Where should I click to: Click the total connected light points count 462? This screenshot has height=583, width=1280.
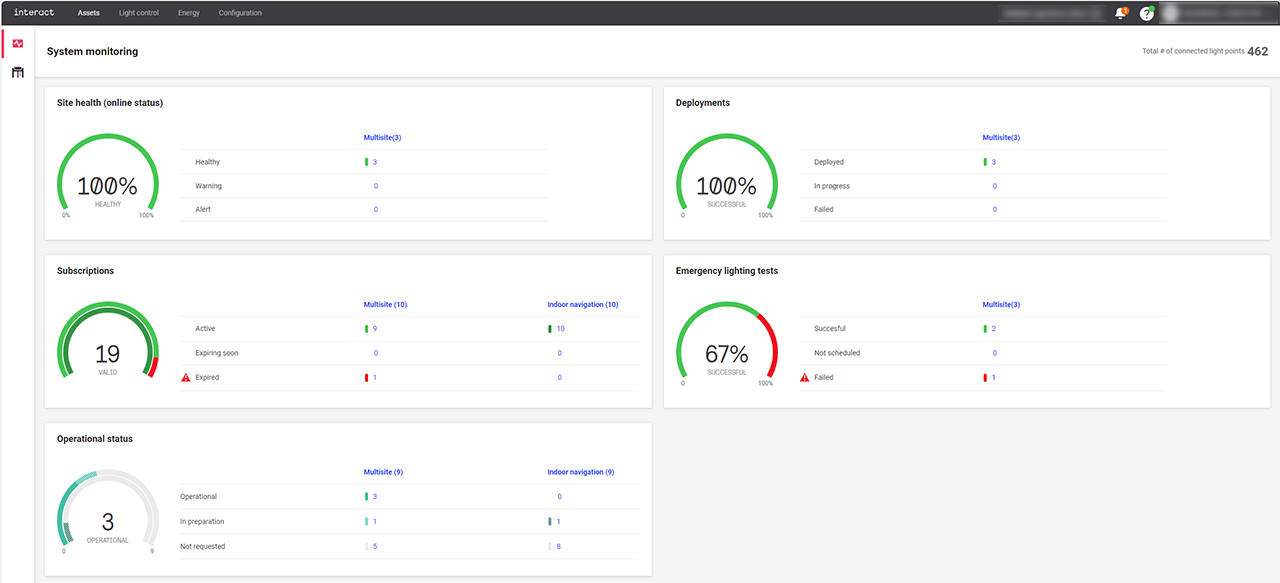click(x=1257, y=50)
